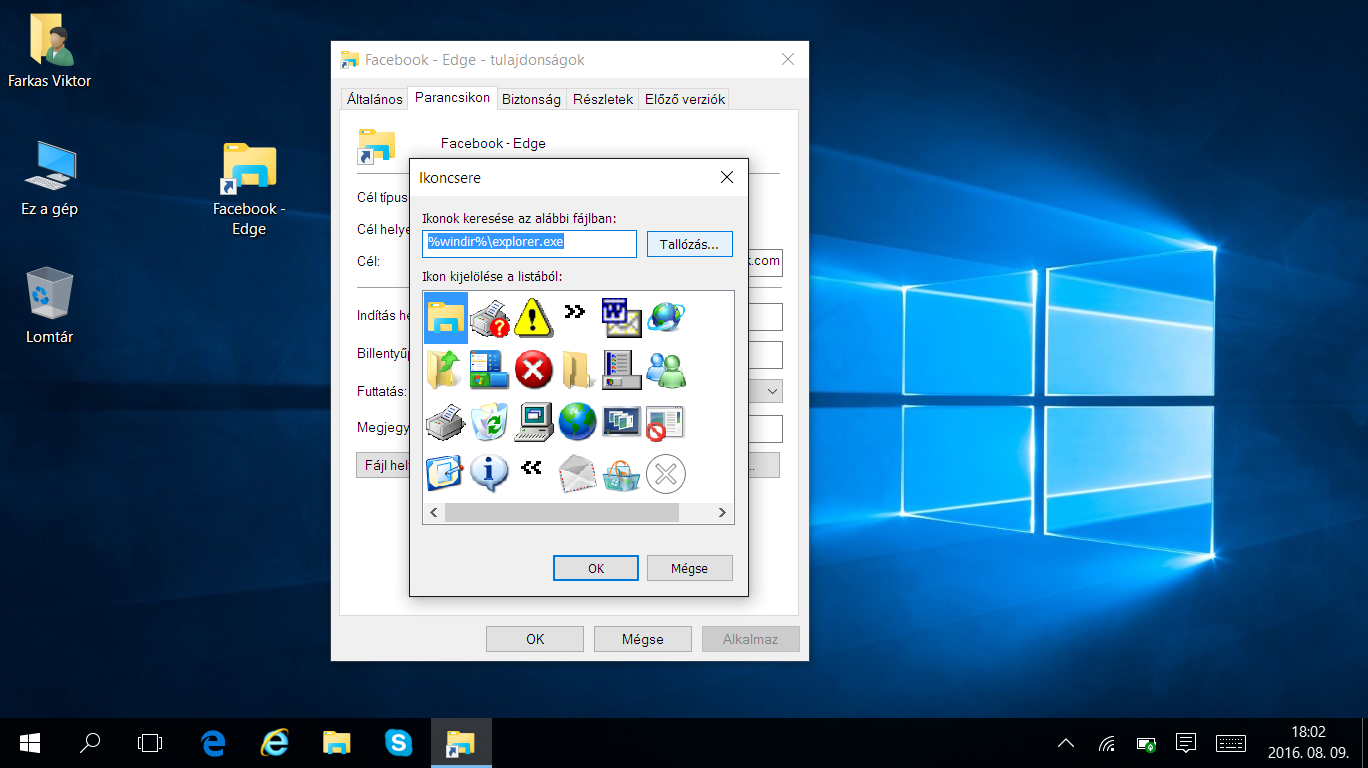Close the Ikoncsere dialog
Screen dimensions: 1368x768
tap(727, 177)
